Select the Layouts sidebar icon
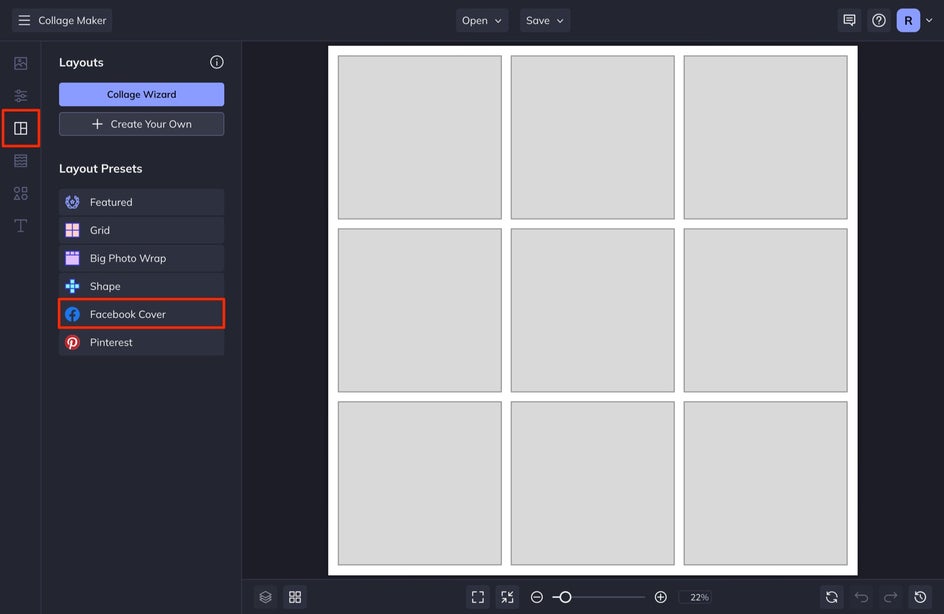This screenshot has width=944, height=614. (x=20, y=128)
